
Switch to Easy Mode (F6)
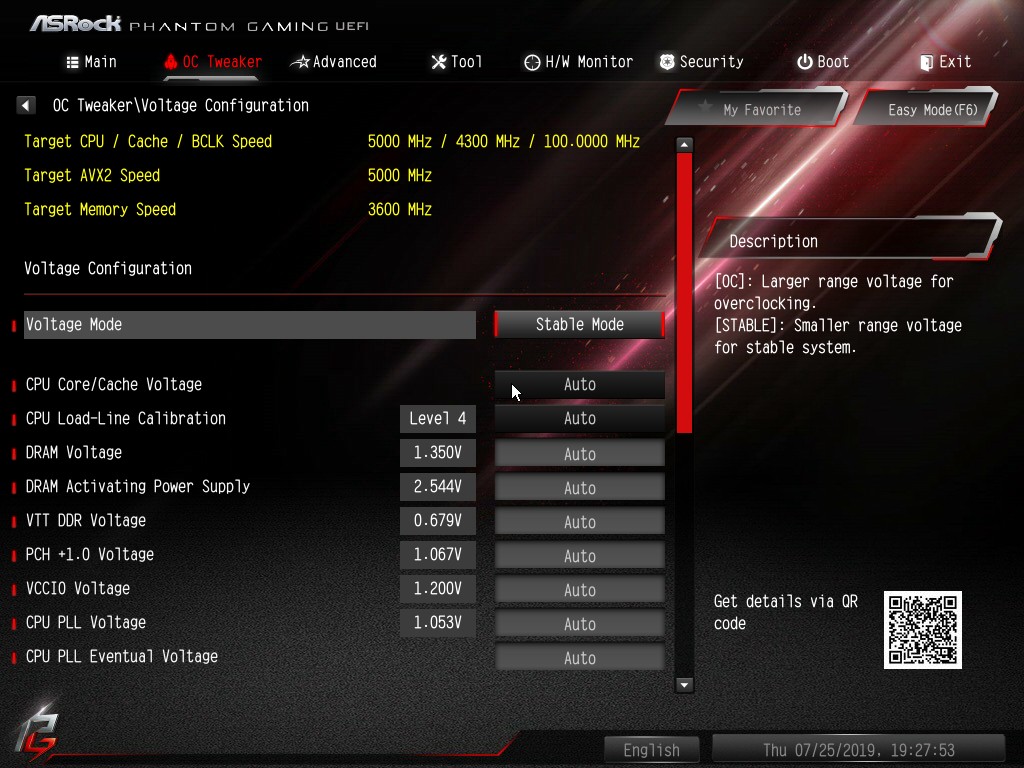pyautogui.click(x=926, y=109)
